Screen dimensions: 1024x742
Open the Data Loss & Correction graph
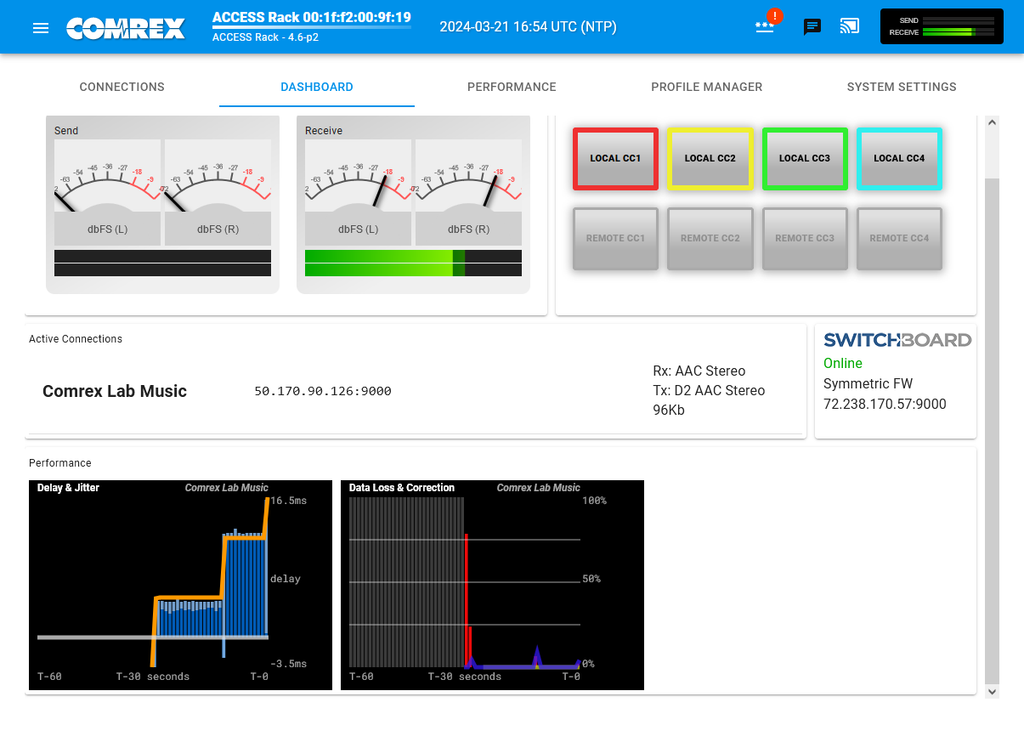click(x=492, y=585)
